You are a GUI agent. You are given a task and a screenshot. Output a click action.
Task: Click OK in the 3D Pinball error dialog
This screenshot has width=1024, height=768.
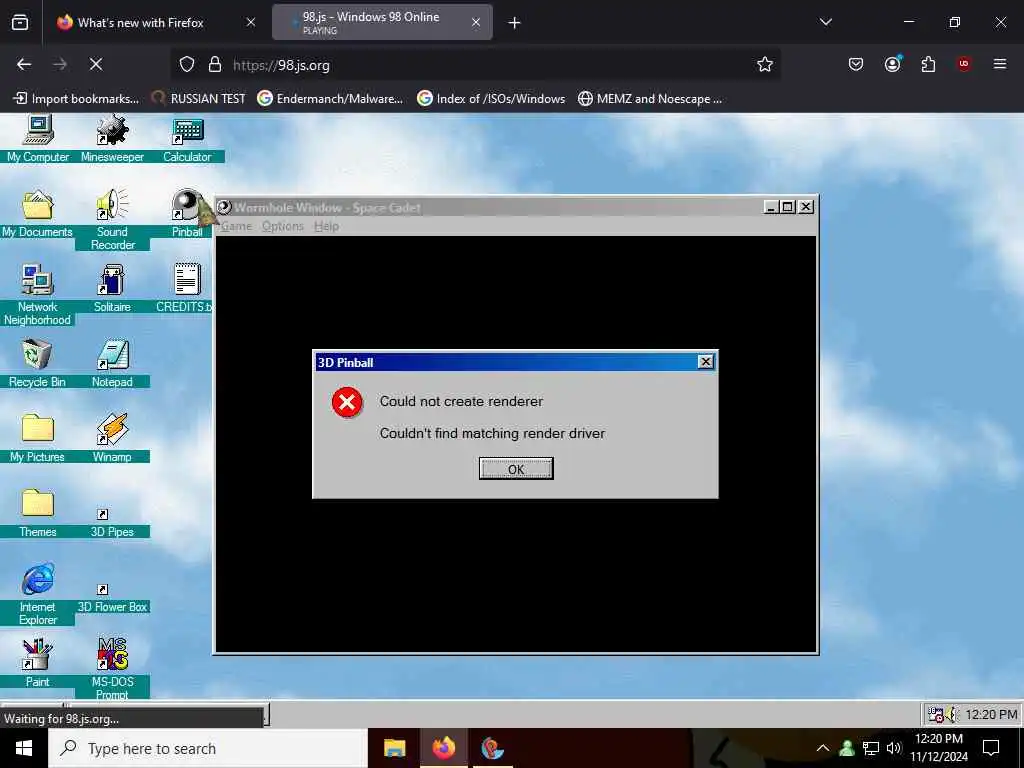(516, 469)
